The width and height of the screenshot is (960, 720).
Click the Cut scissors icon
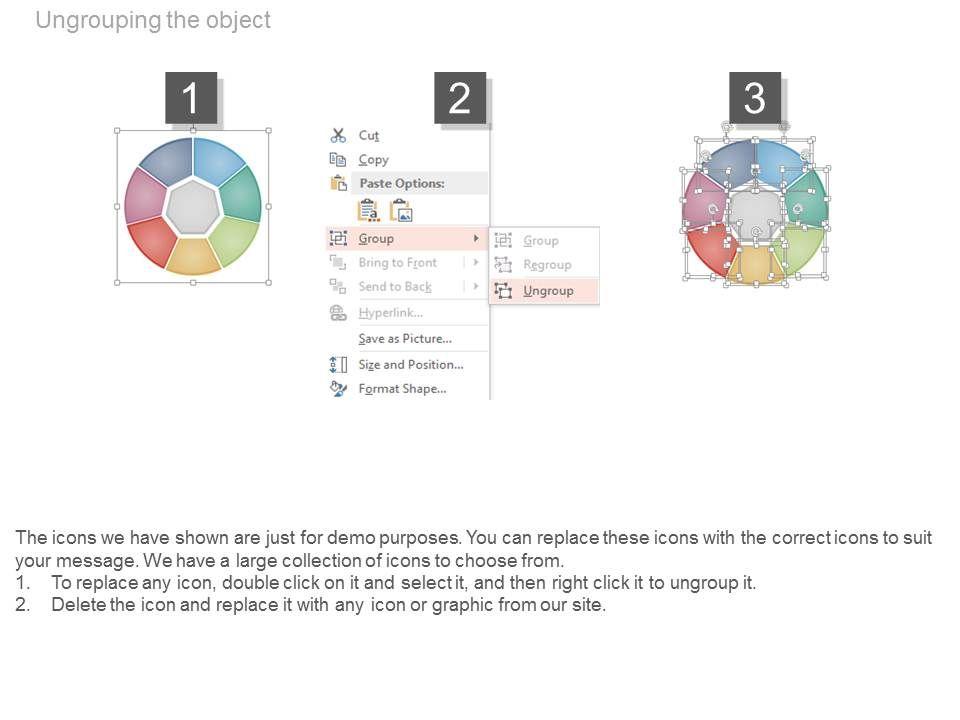pyautogui.click(x=338, y=135)
